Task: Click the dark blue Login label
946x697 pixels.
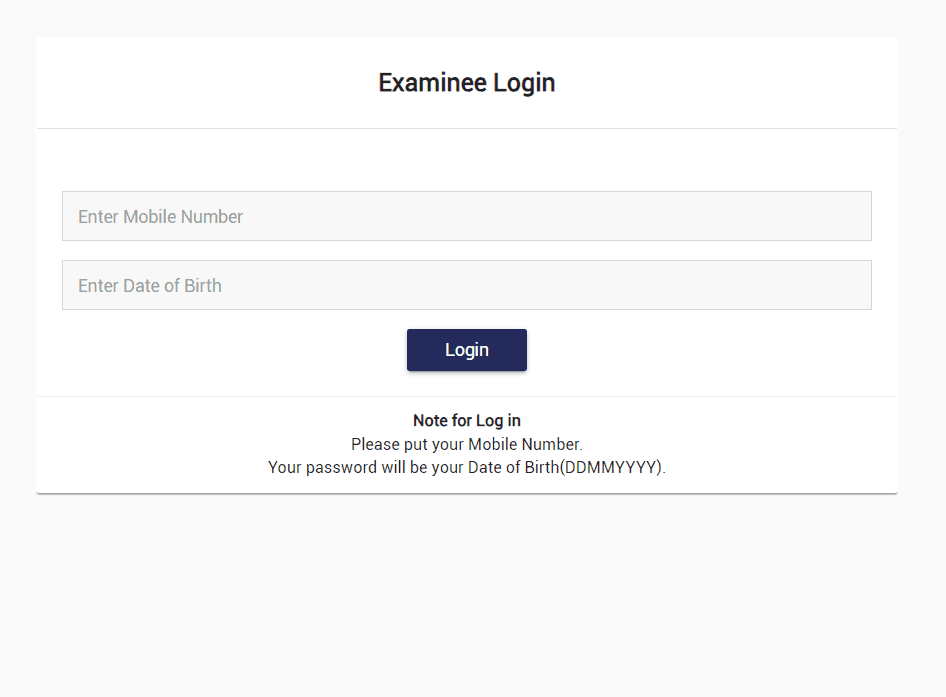Action: (467, 350)
